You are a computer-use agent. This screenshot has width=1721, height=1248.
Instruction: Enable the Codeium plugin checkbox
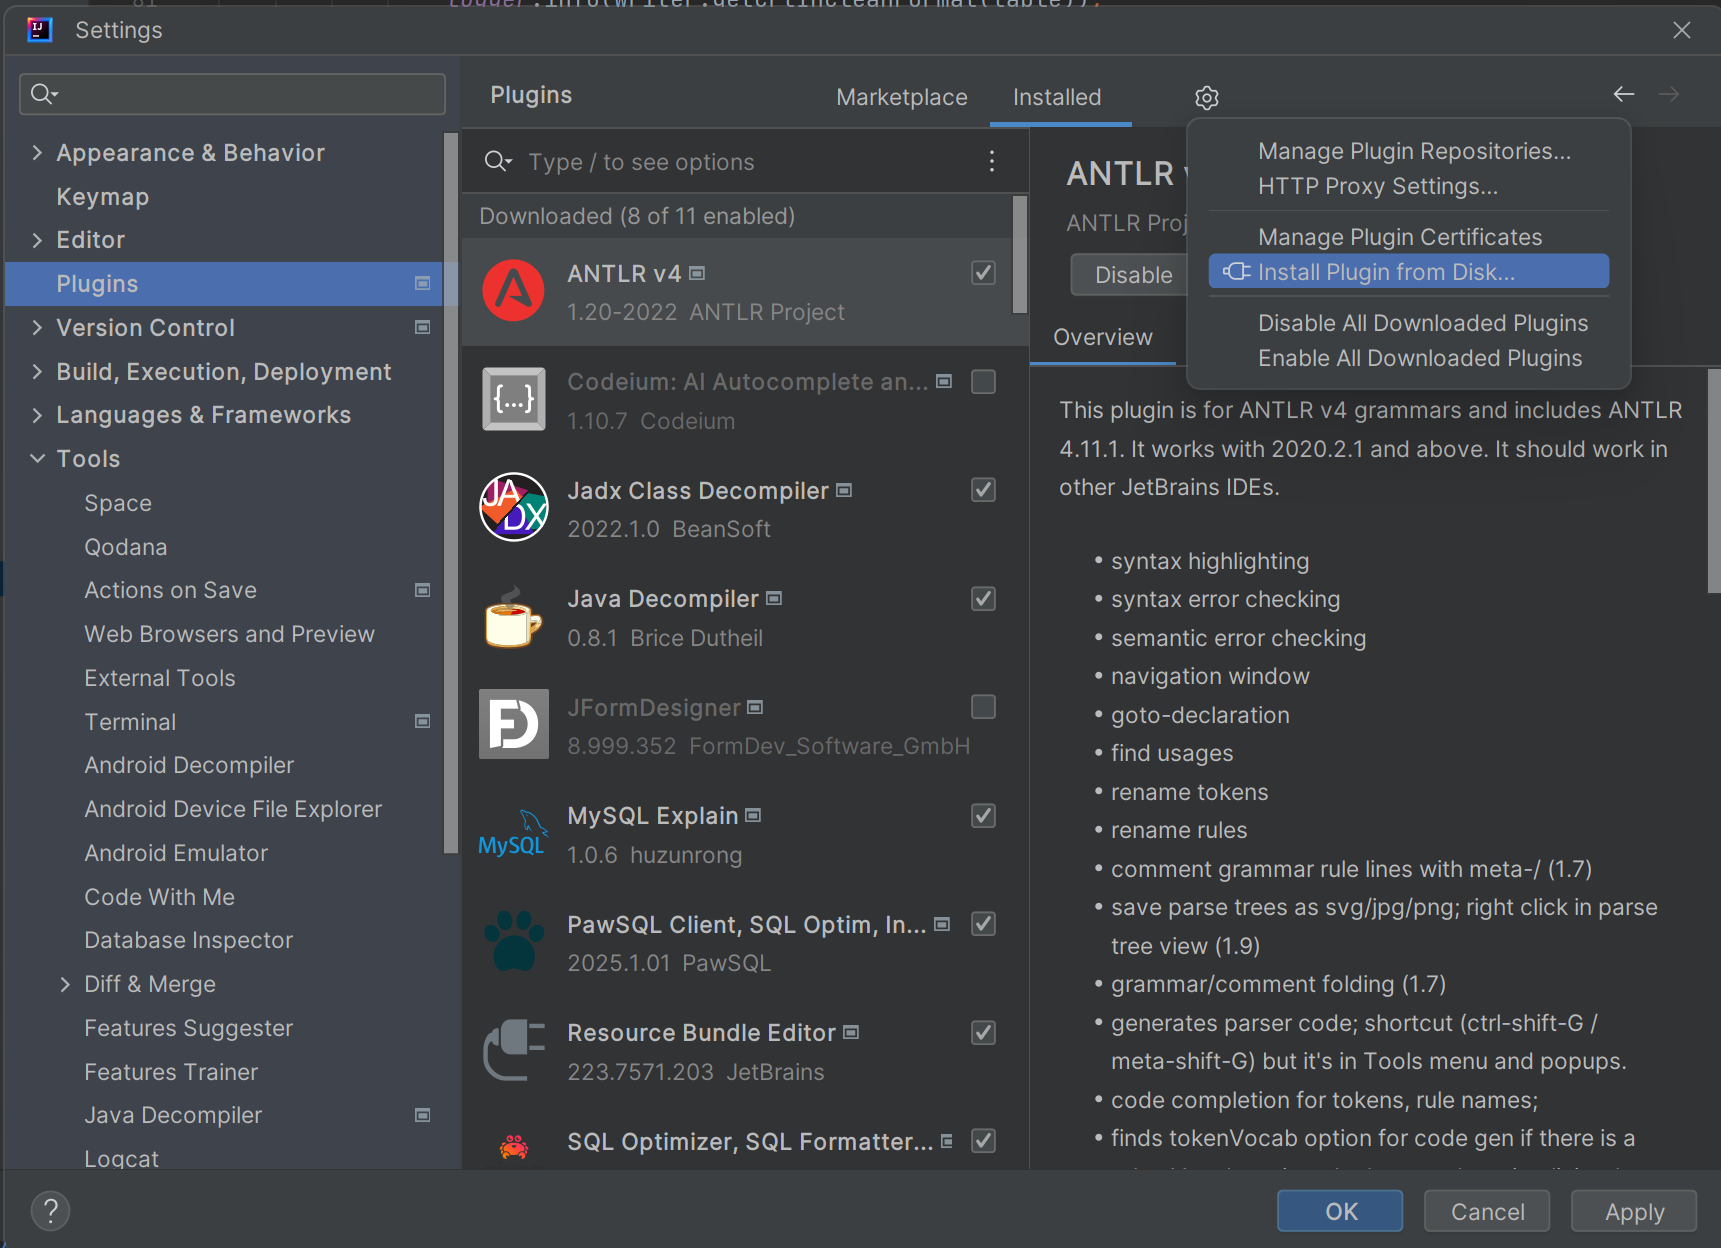pyautogui.click(x=983, y=382)
